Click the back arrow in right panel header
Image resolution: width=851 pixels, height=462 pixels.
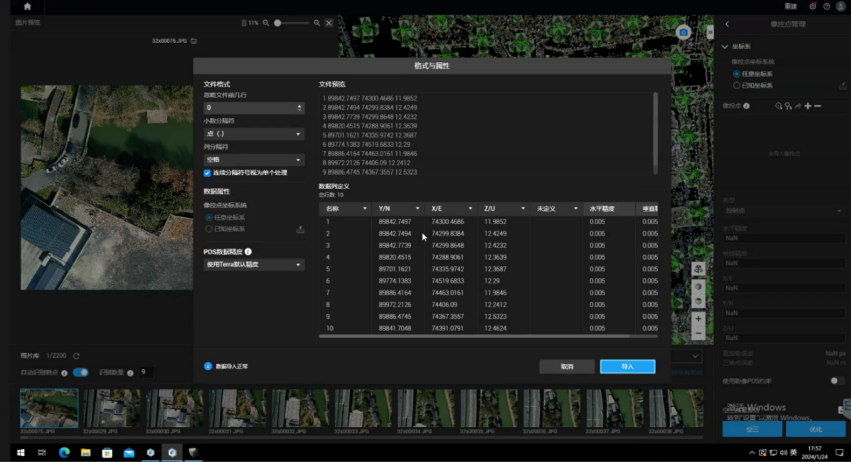[727, 24]
